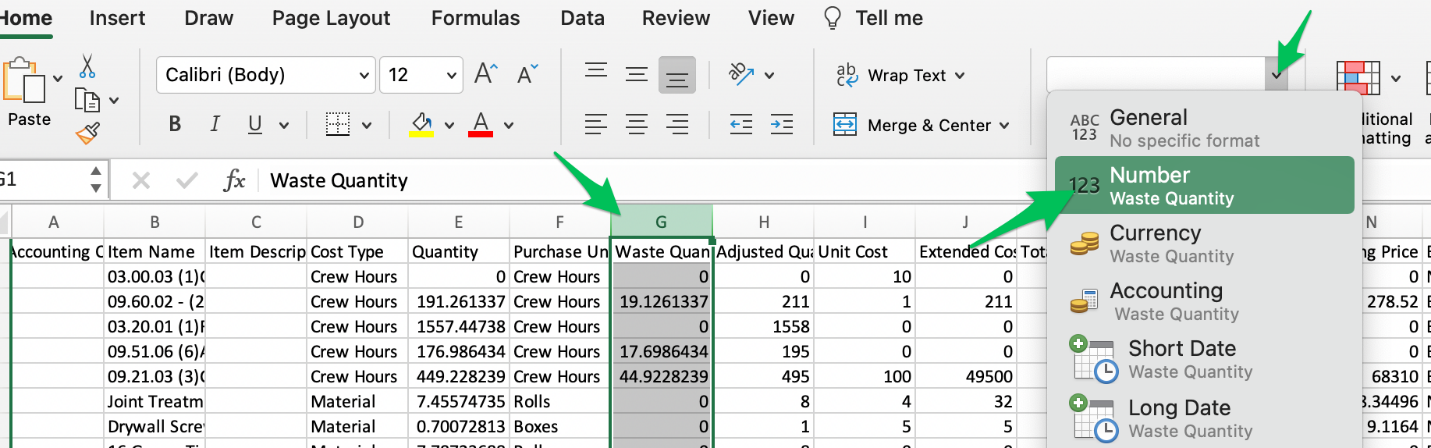Image resolution: width=1431 pixels, height=448 pixels.
Task: Open the underline style dropdown arrow
Action: tap(283, 126)
